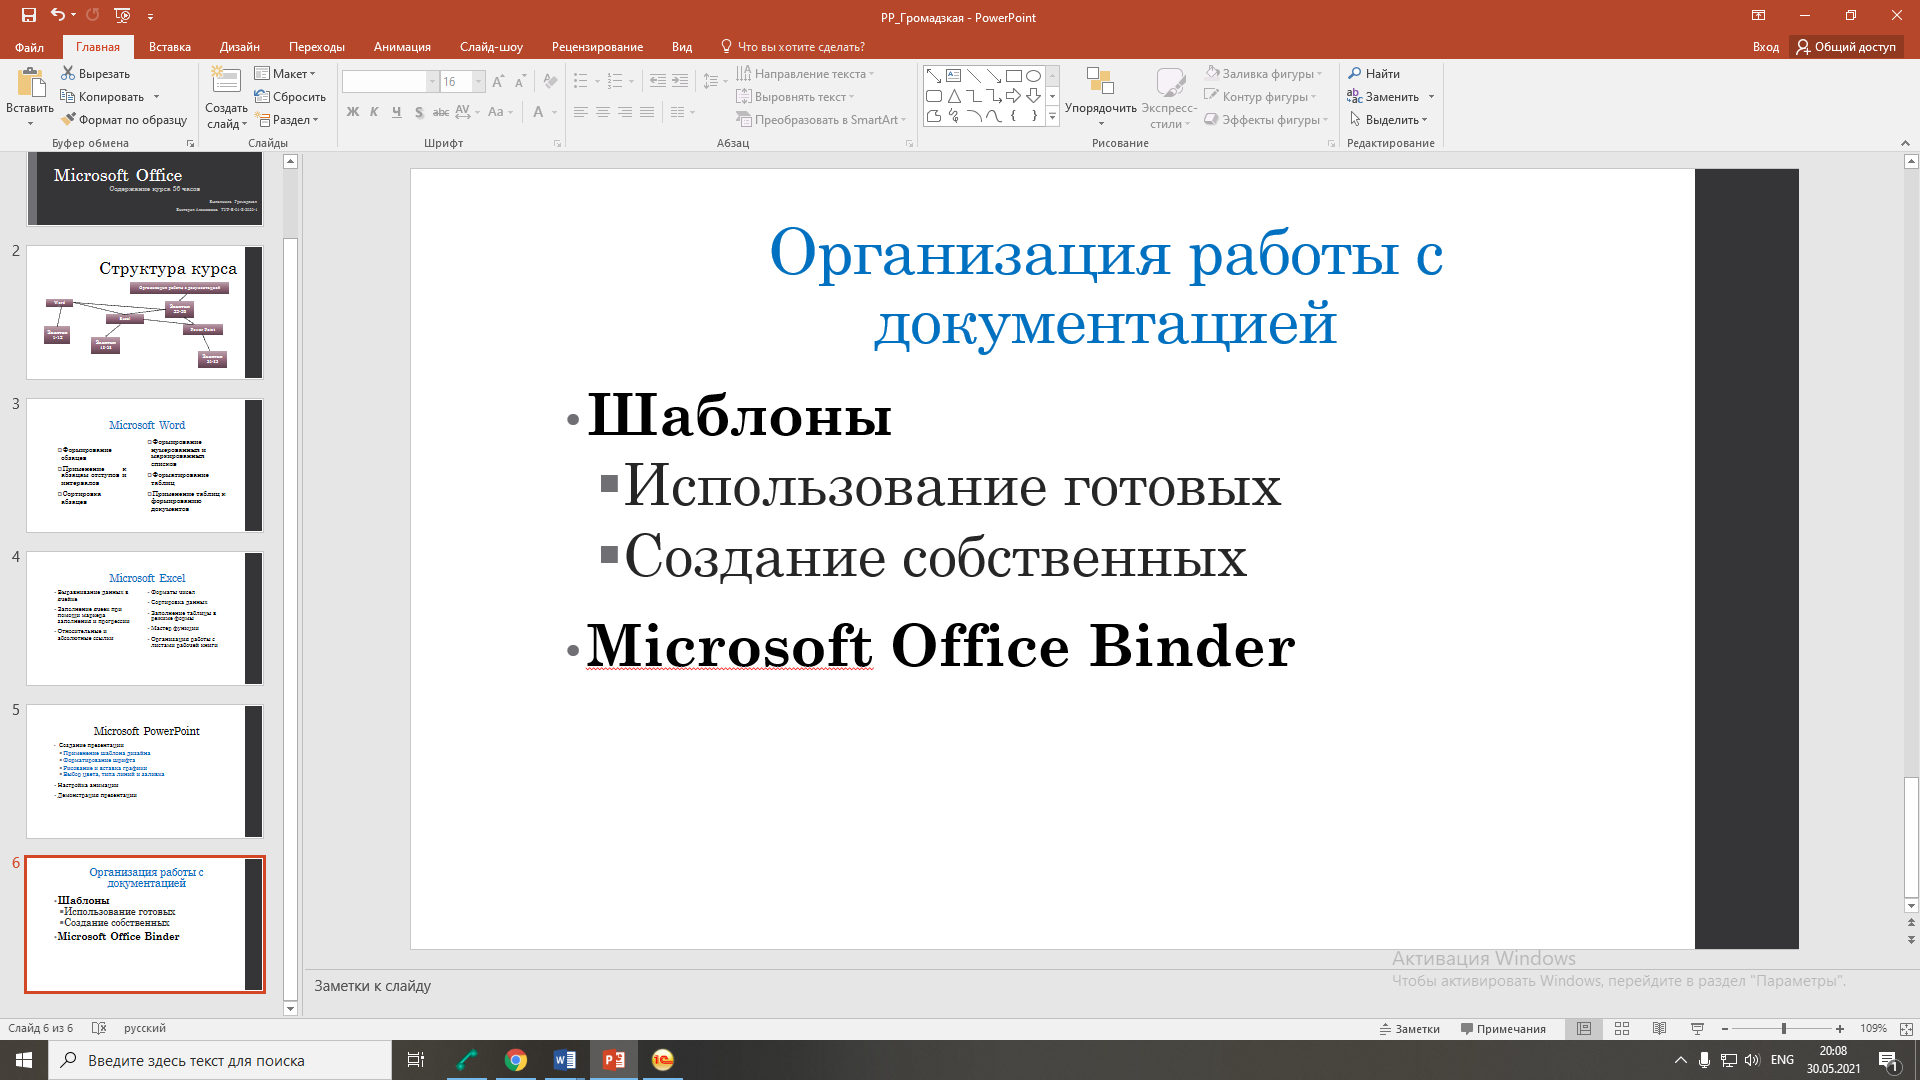Image resolution: width=1920 pixels, height=1080 pixels.
Task: Toggle justify alignment in paragraph group
Action: tap(647, 112)
